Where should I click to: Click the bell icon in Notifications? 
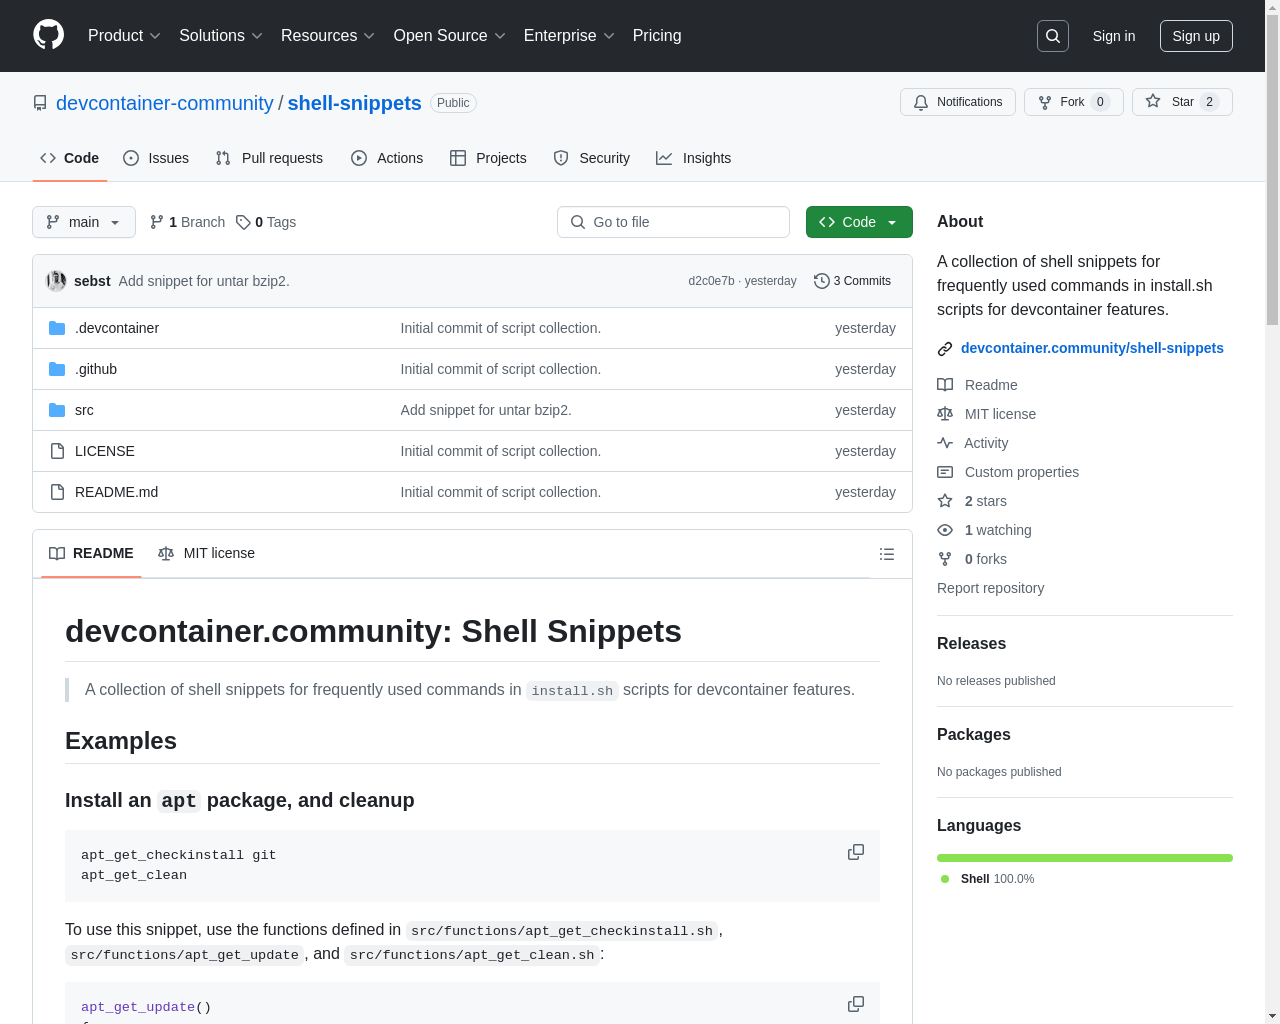pyautogui.click(x=921, y=102)
